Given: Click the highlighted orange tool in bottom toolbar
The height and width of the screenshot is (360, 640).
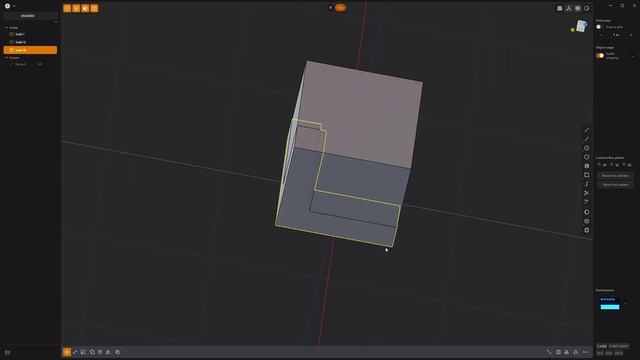Looking at the screenshot, I should tap(67, 352).
